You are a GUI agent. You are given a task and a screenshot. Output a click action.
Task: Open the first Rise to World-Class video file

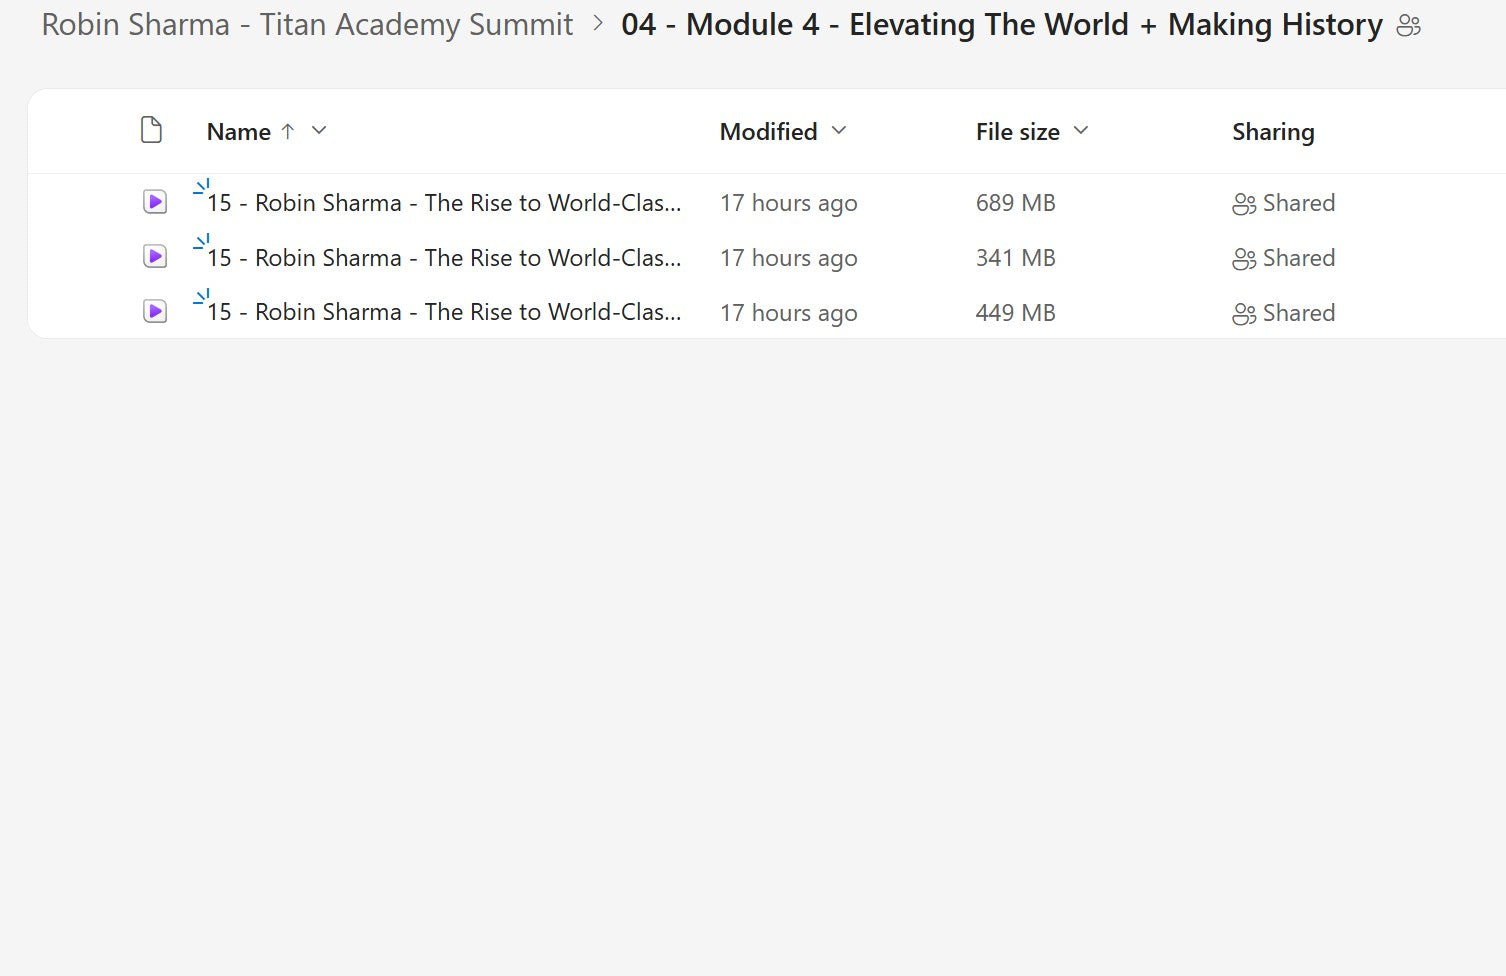(x=444, y=202)
